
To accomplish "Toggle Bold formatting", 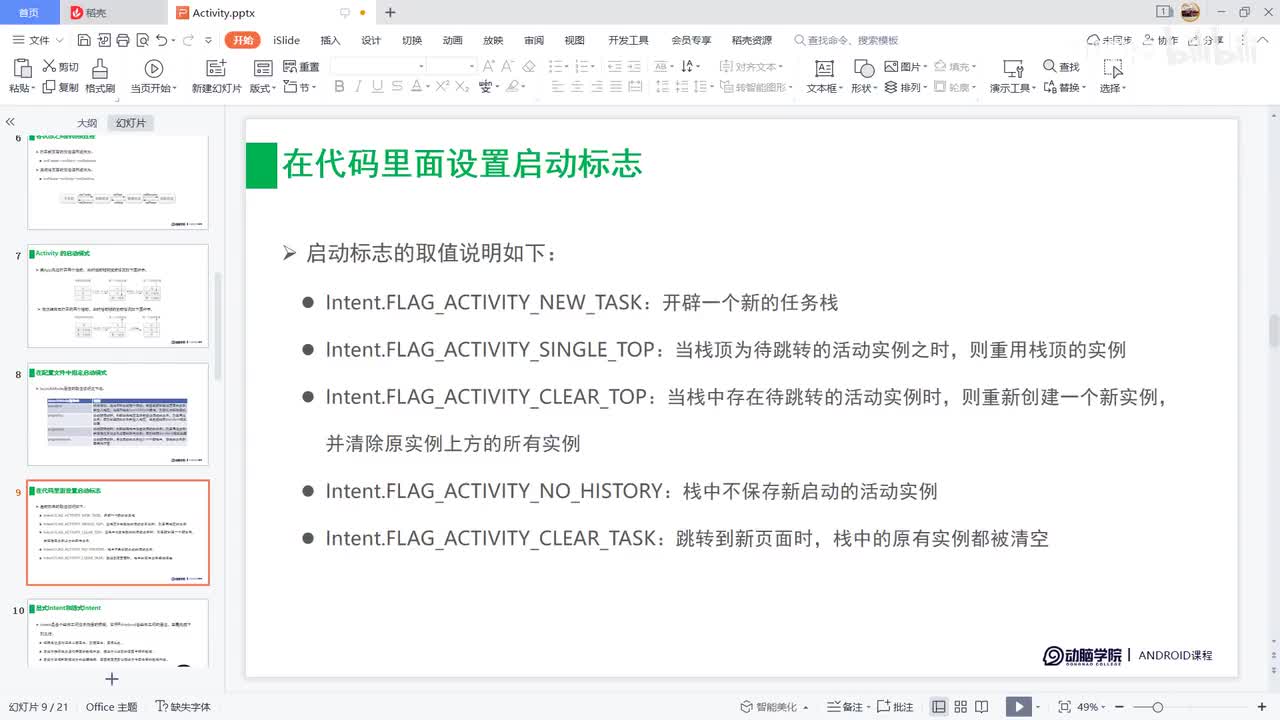I will point(339,87).
